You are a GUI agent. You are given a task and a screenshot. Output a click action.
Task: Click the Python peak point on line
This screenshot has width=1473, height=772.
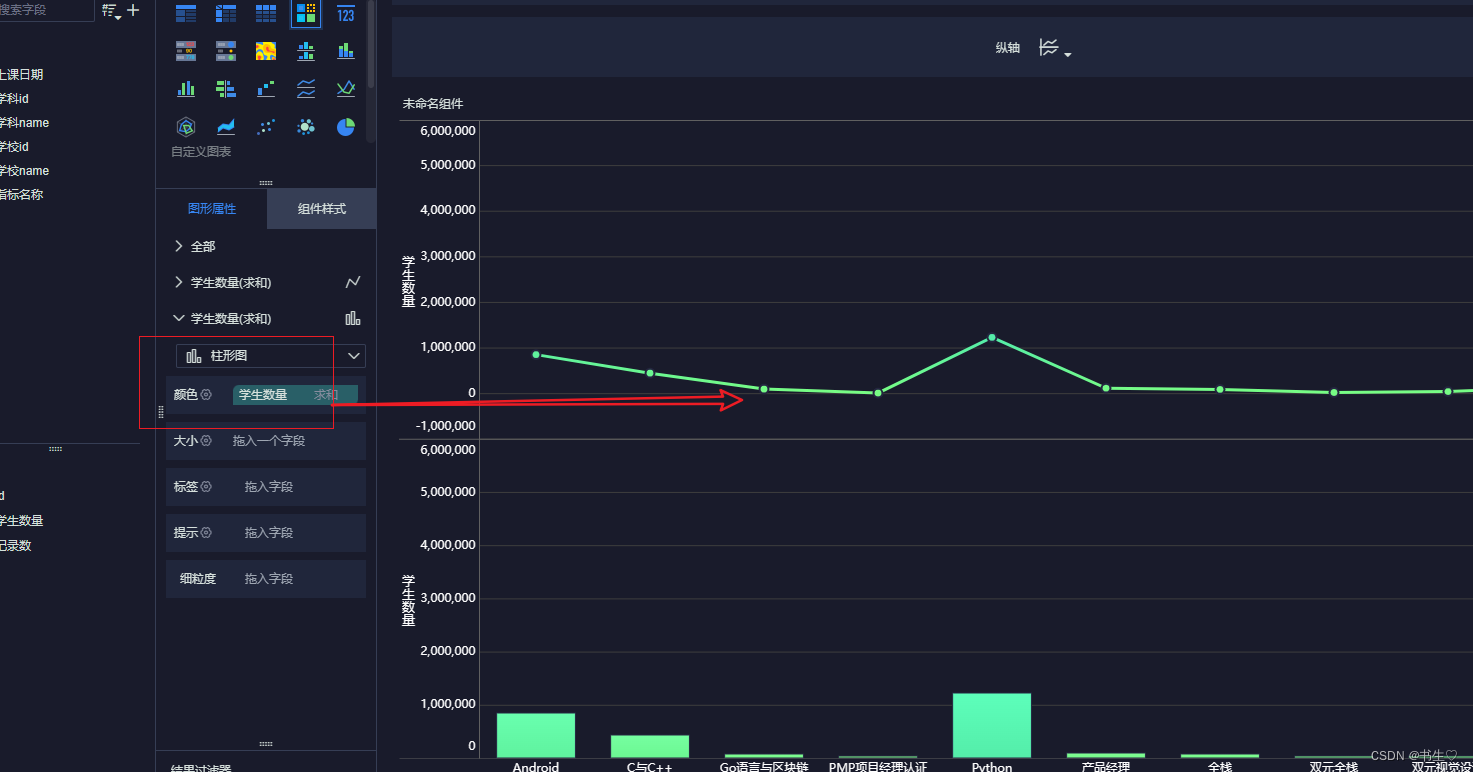tap(992, 337)
